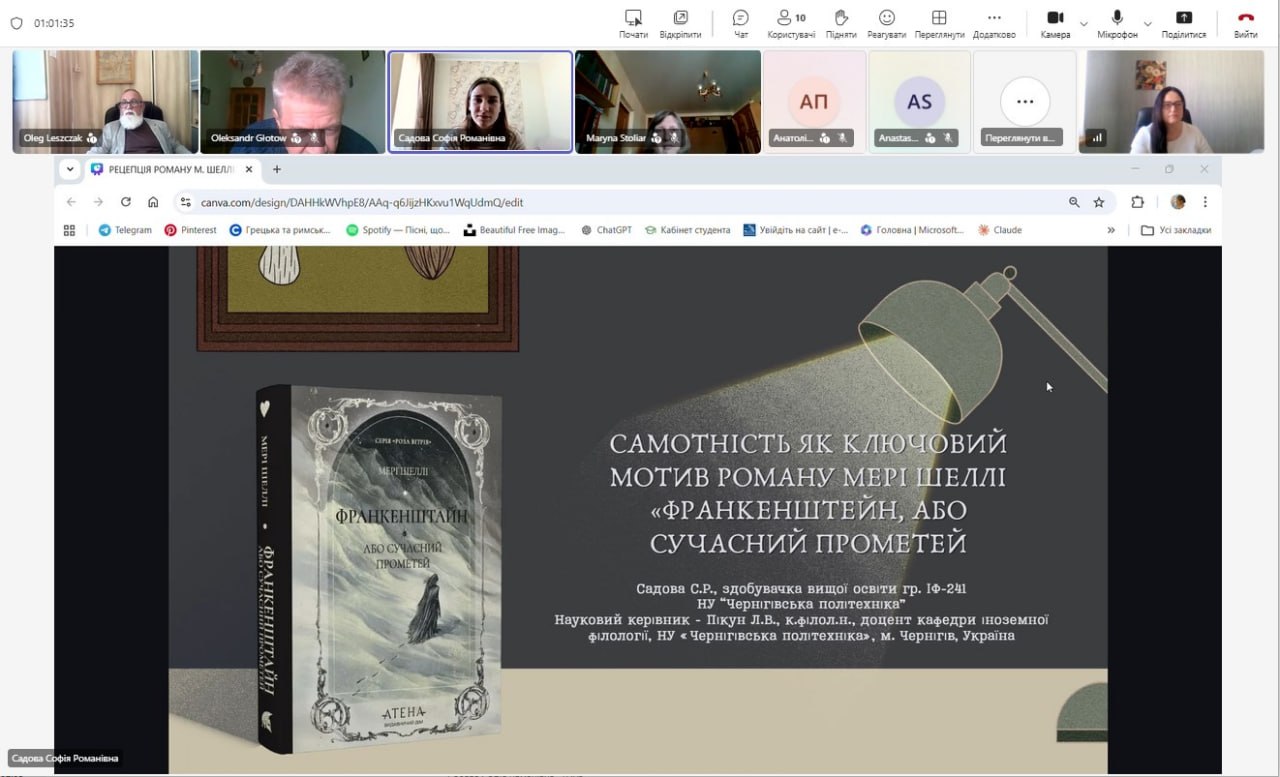Click the text НУ "Чернігівська політехніка"
Screen dimensions: 1280x777
tap(801, 605)
